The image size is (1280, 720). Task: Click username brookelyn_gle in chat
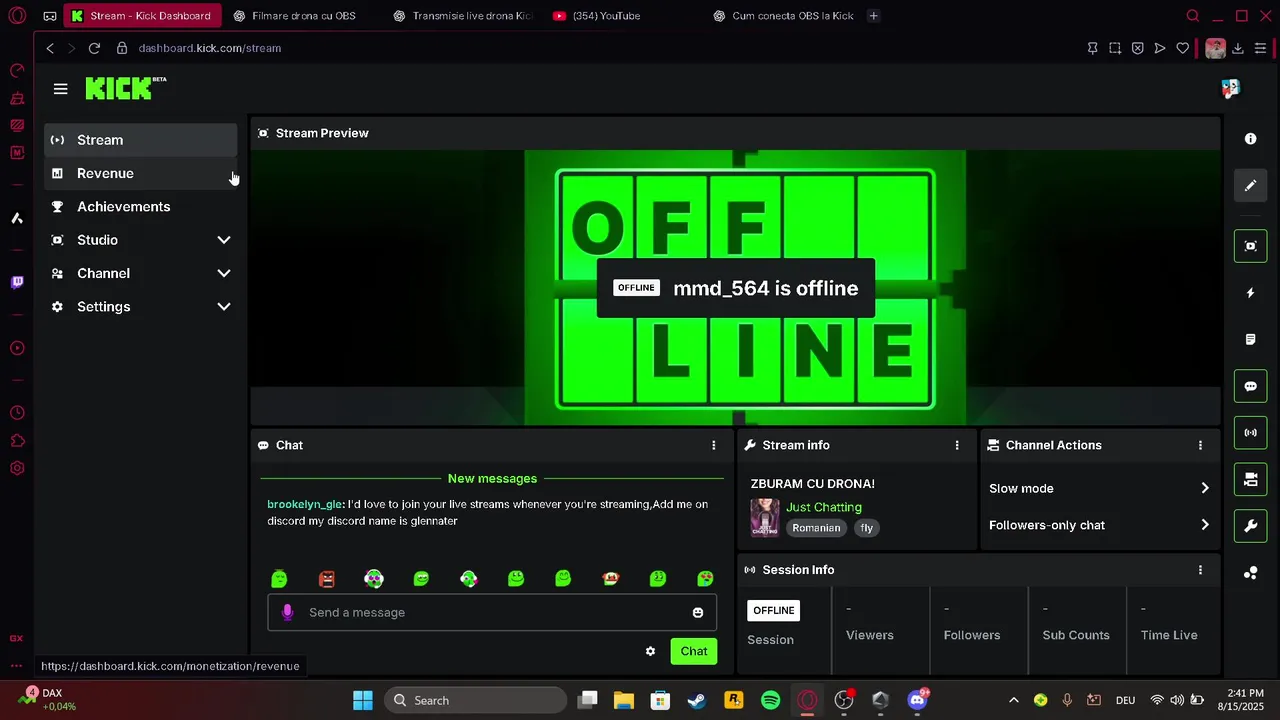[305, 504]
